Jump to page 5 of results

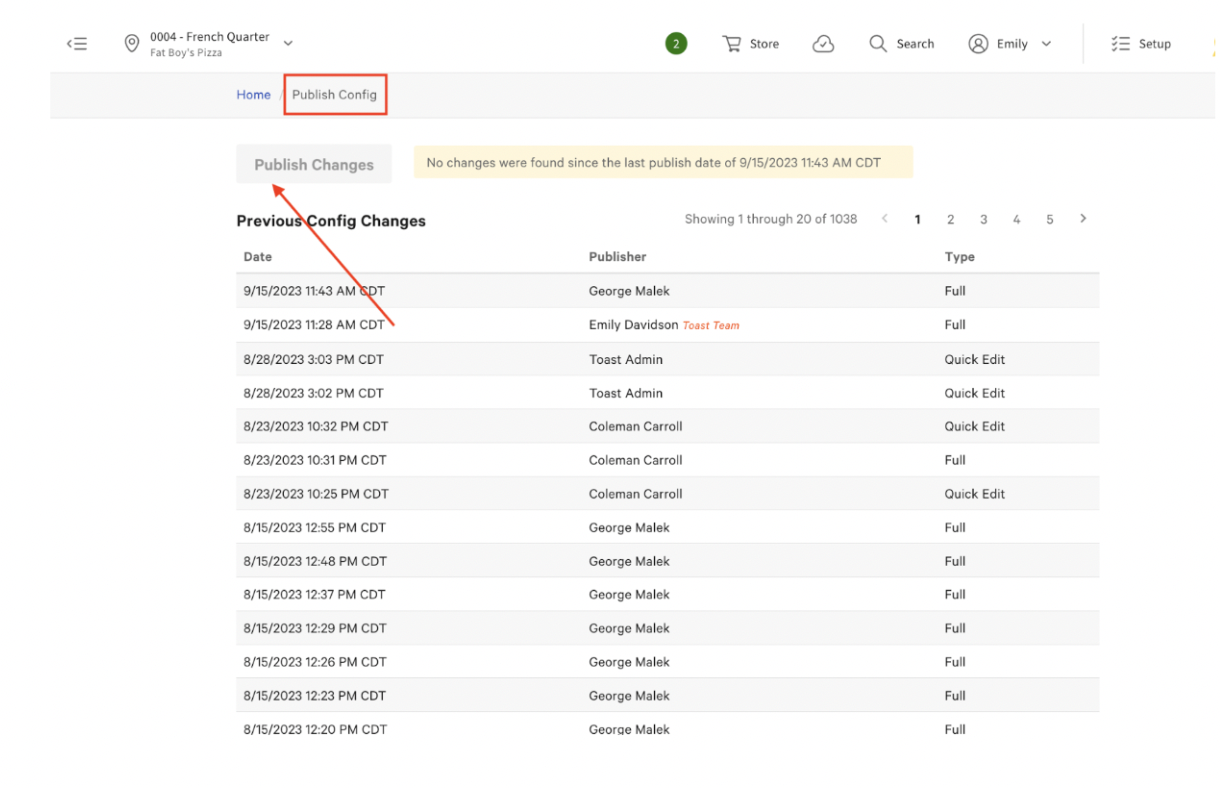click(x=1050, y=220)
